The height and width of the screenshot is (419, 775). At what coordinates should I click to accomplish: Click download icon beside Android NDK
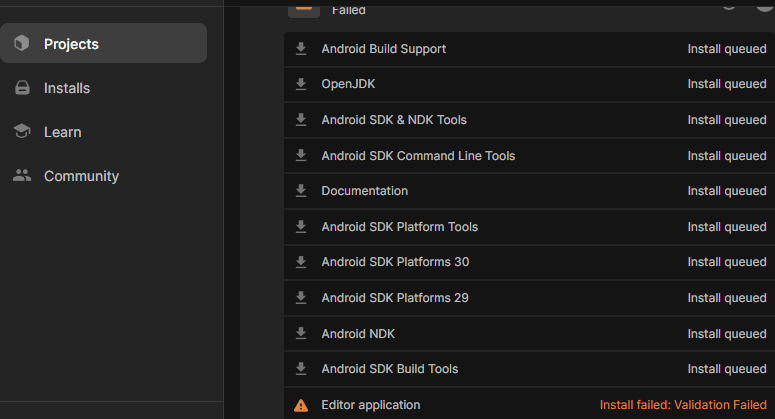tap(301, 333)
